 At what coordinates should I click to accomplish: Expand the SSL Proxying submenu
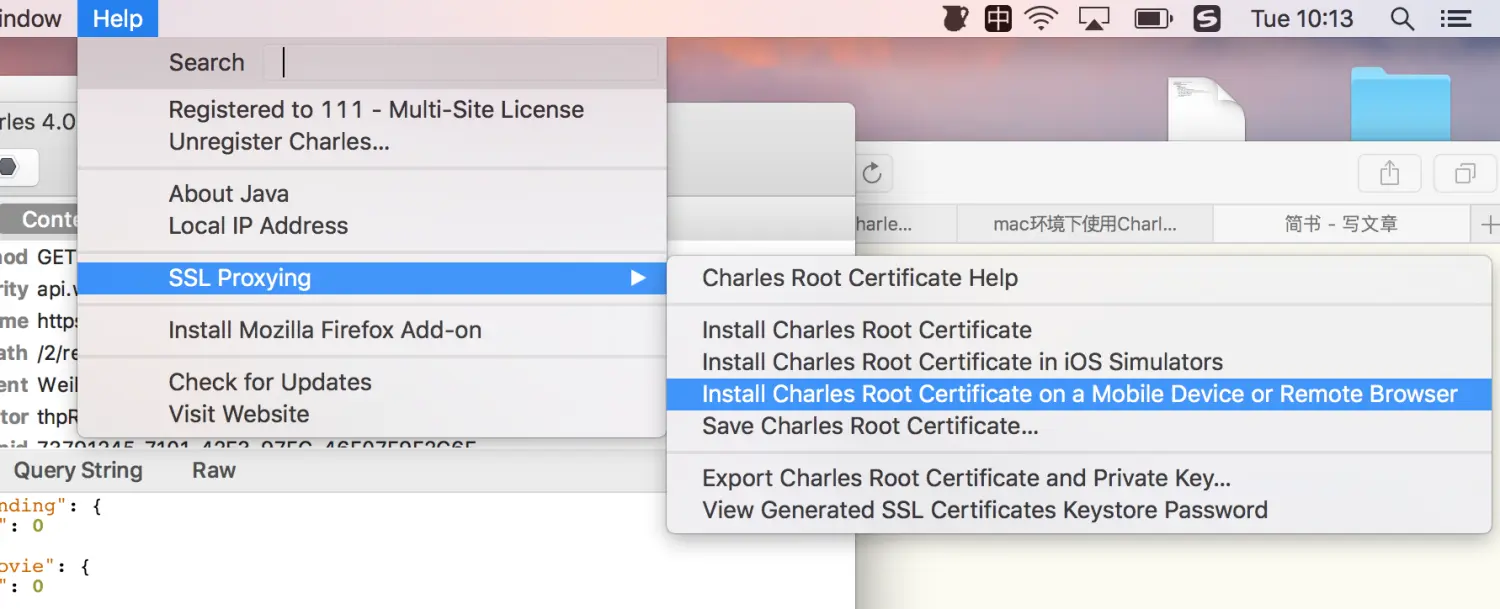(372, 278)
